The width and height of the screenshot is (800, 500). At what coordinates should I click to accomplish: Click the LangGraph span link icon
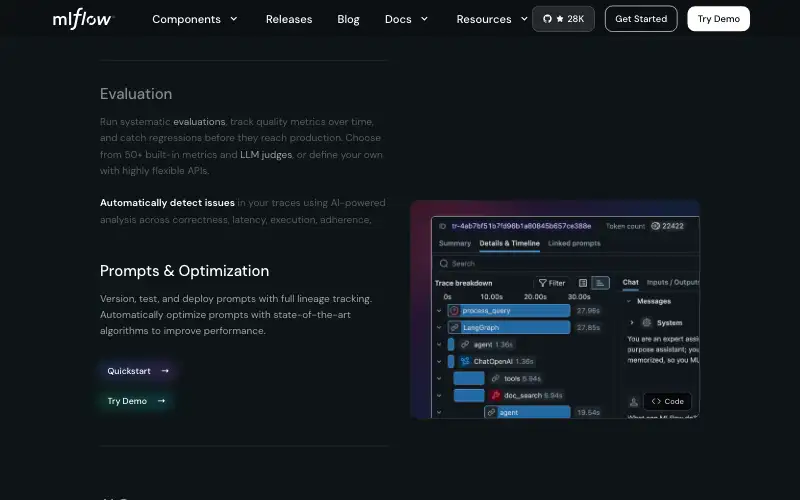[454, 327]
